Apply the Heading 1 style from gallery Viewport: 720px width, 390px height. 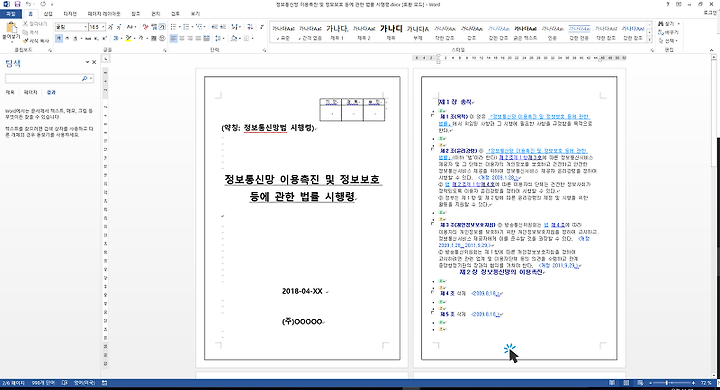click(337, 32)
